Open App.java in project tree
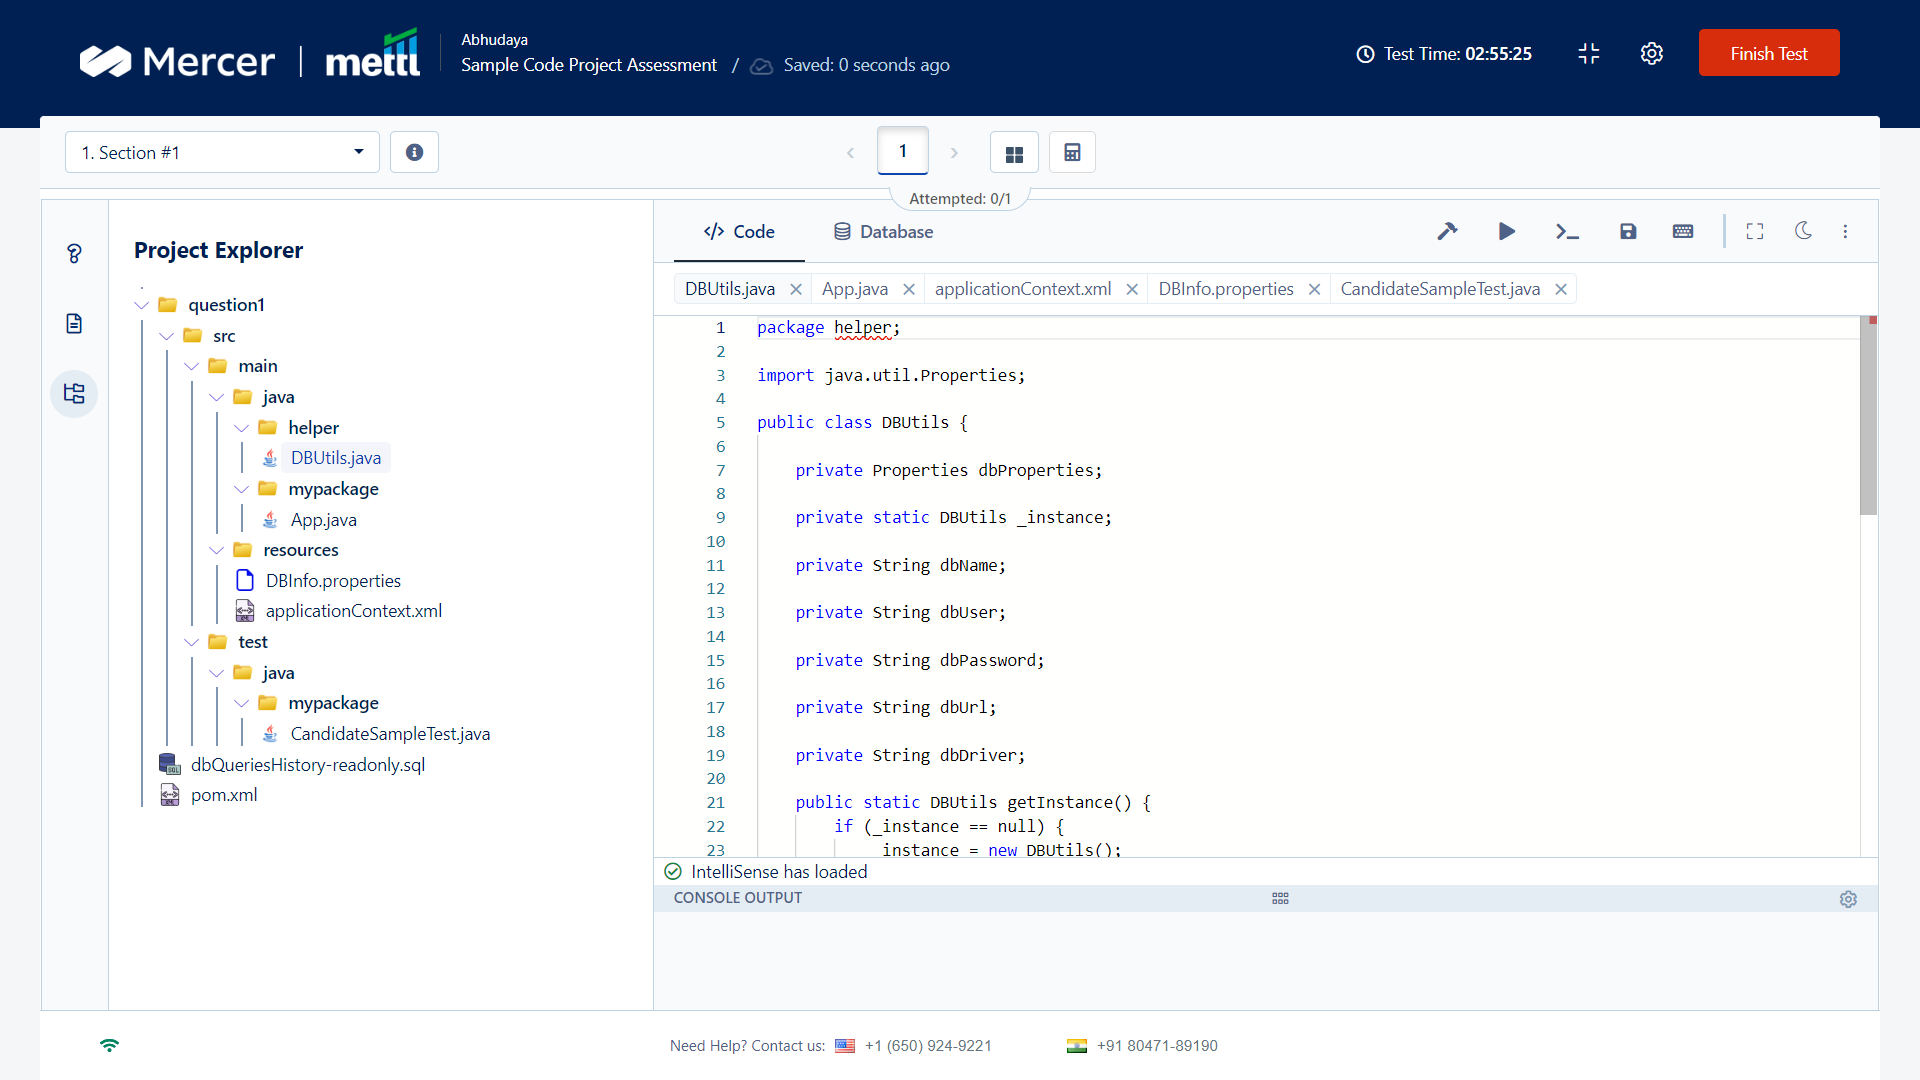Image resolution: width=1920 pixels, height=1080 pixels. [324, 520]
